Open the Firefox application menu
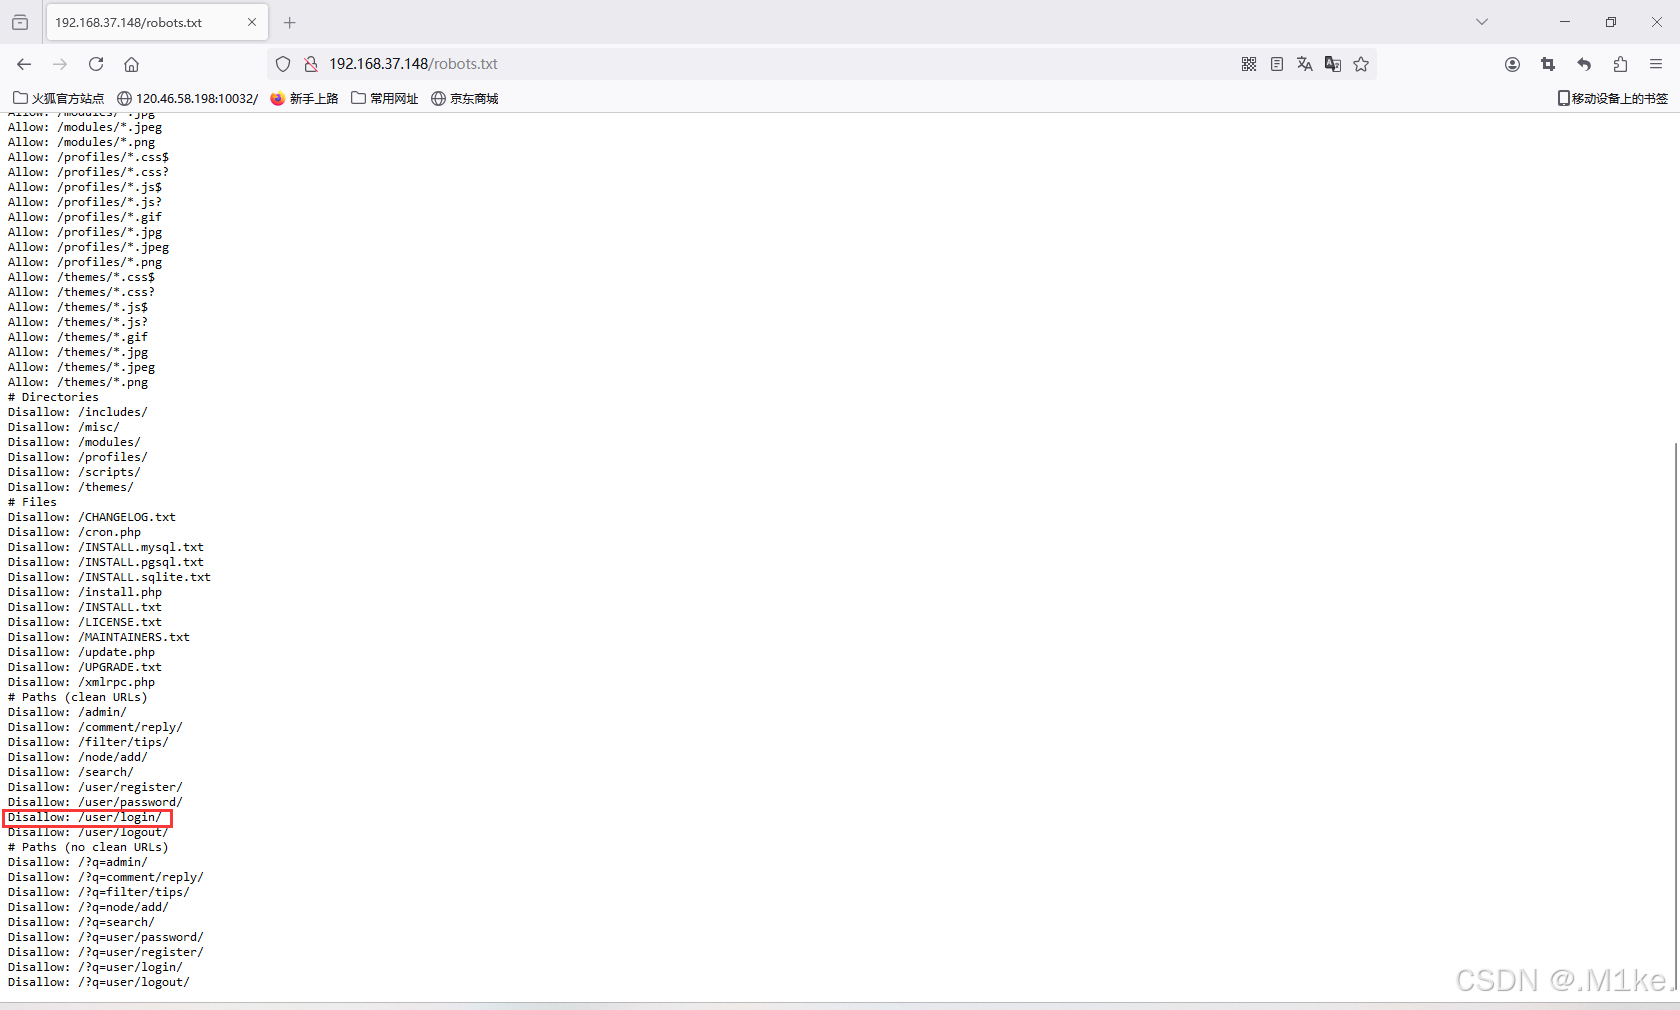 tap(1656, 64)
